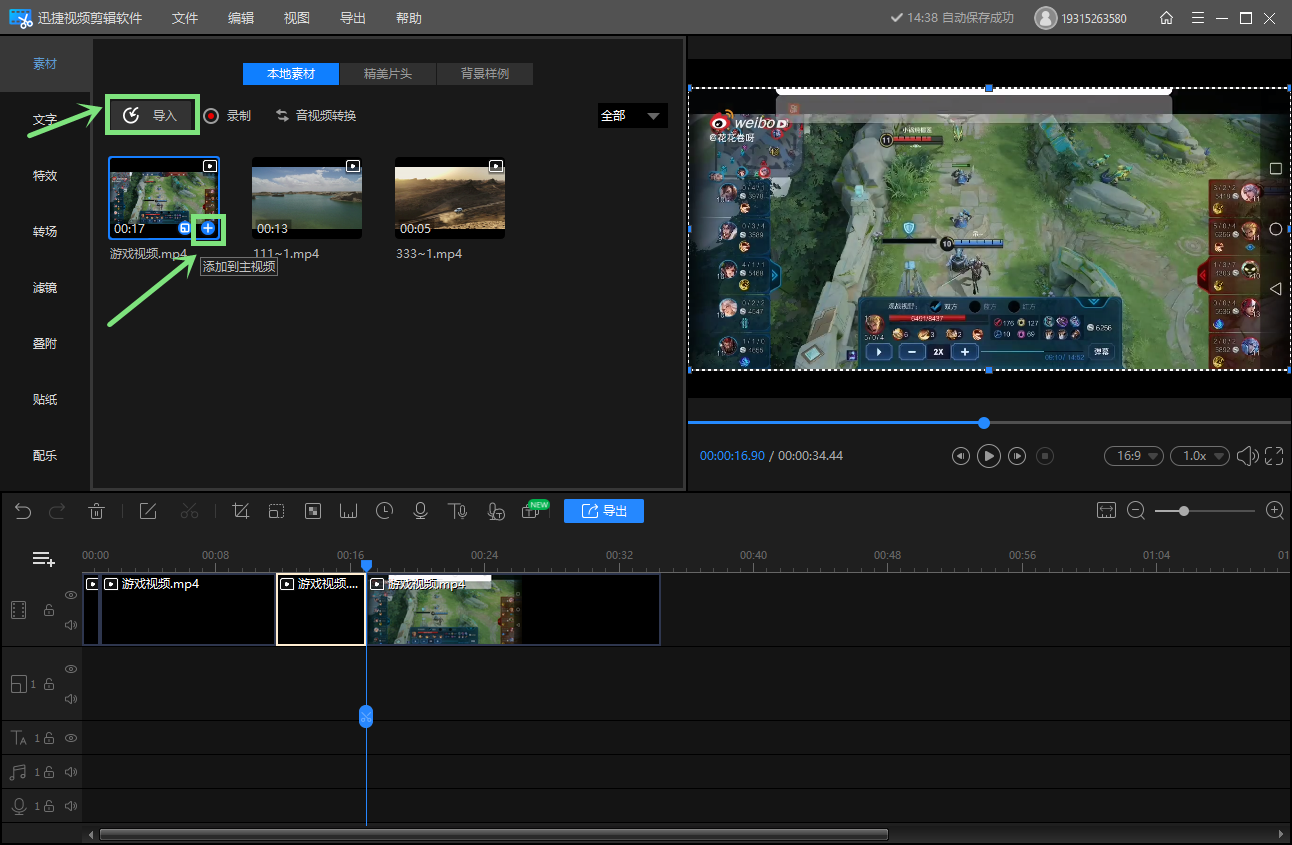Click the fit timeline to window icon
This screenshot has width=1292, height=845.
click(x=1106, y=511)
